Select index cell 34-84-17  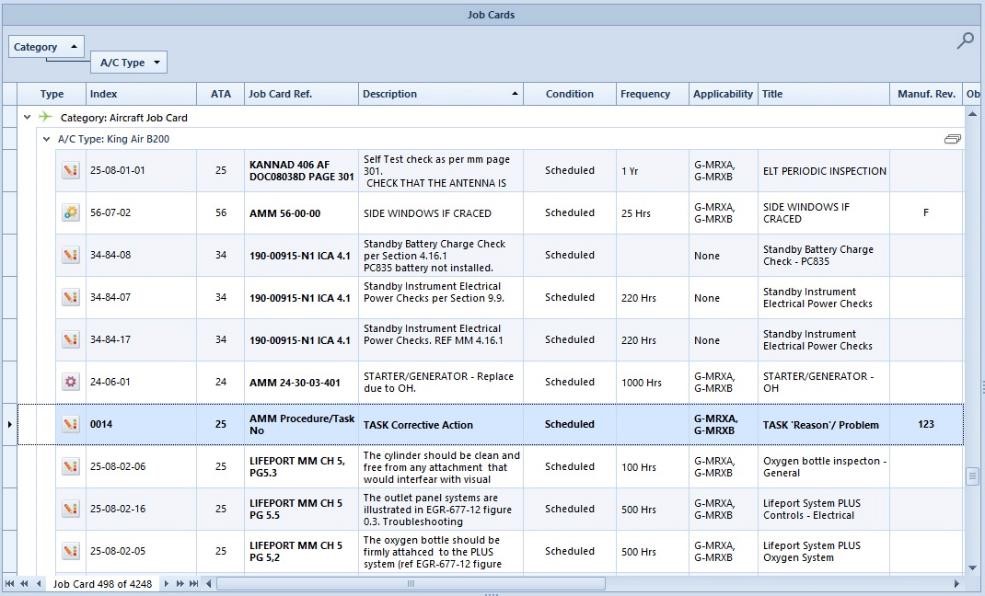click(141, 340)
